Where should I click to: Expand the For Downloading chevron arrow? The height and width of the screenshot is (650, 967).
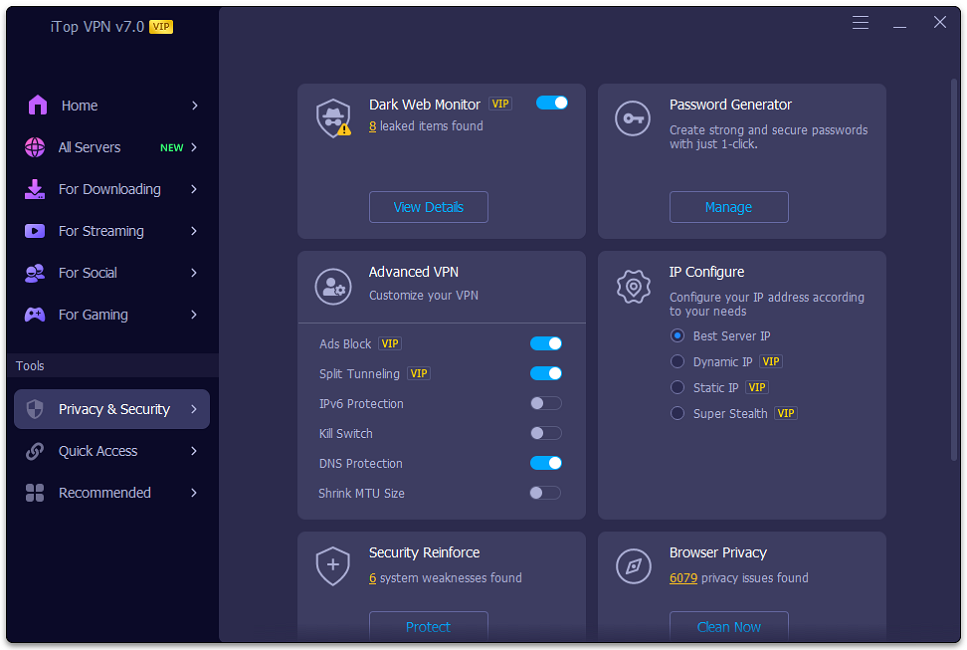coord(194,189)
